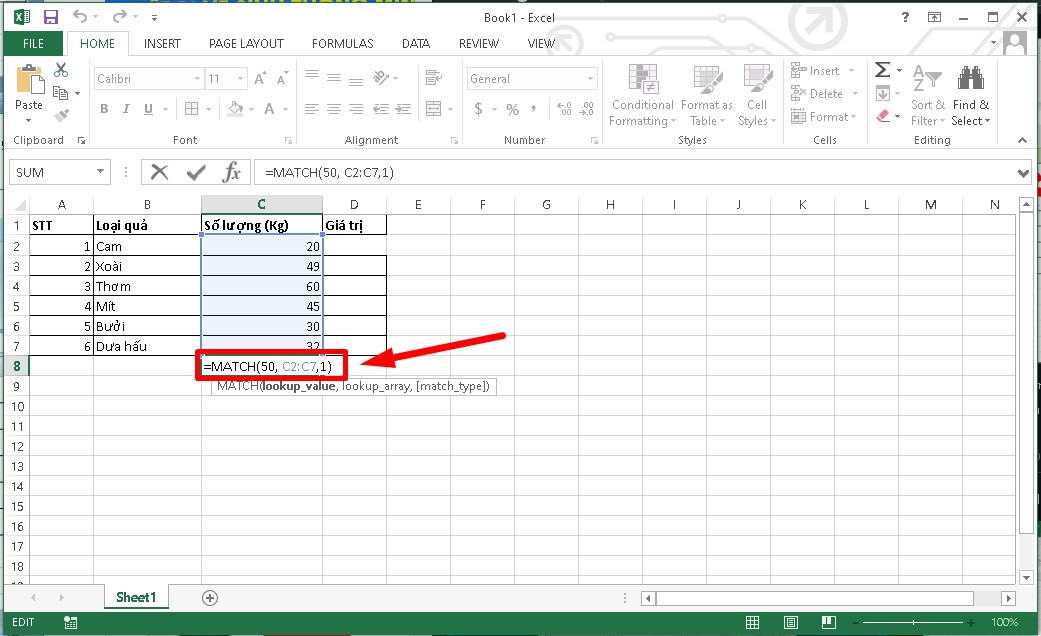
Task: Toggle Top Align vertical alignment
Action: [x=311, y=76]
